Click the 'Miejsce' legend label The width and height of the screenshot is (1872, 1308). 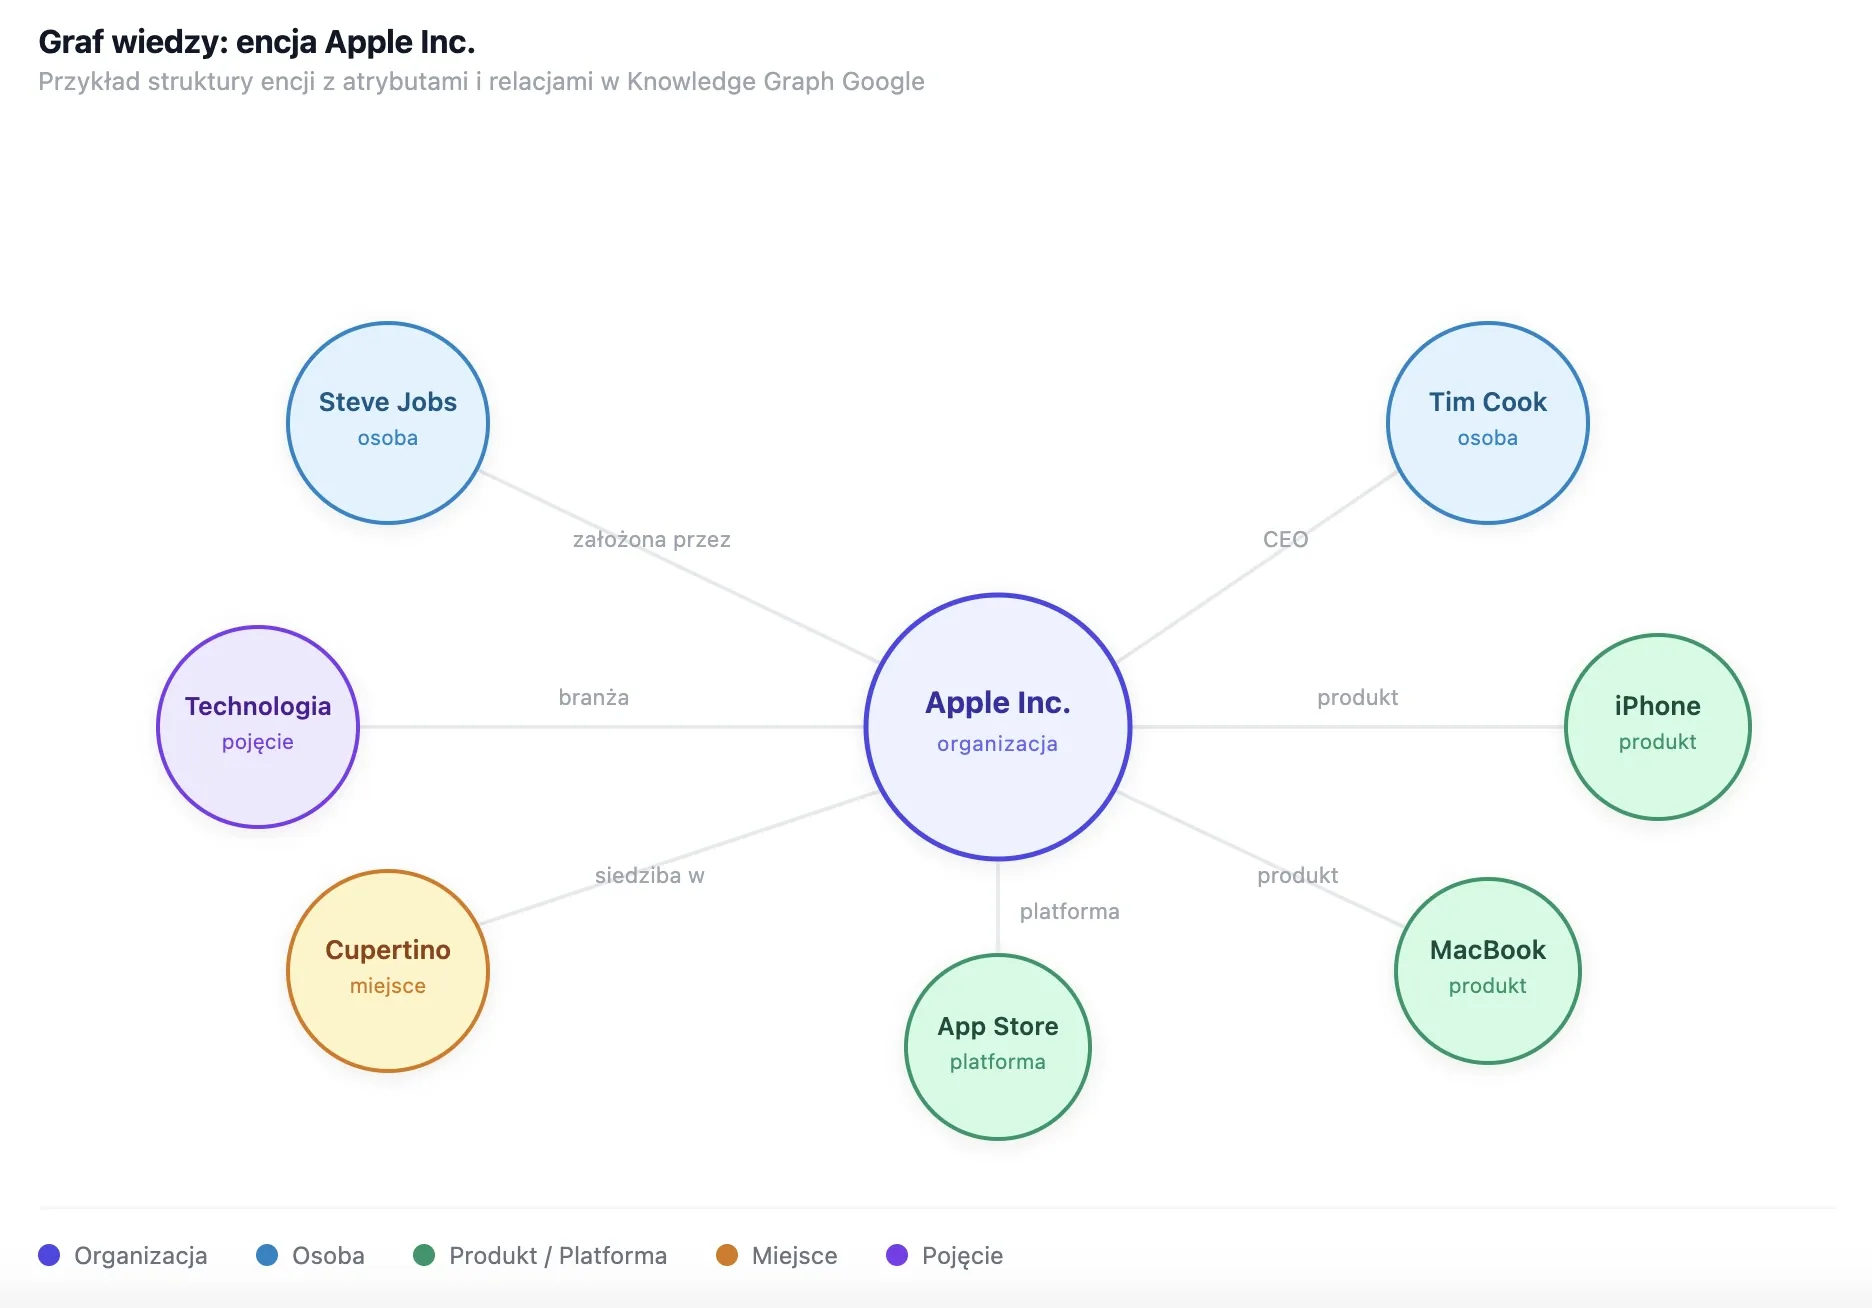795,1256
